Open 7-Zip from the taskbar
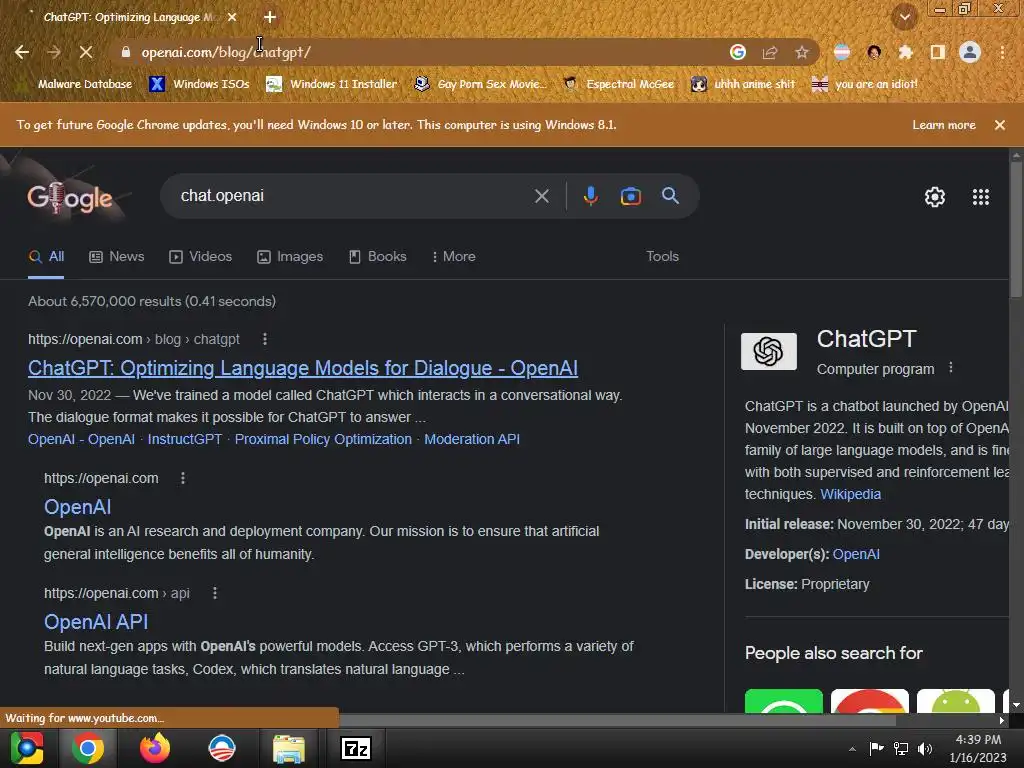The height and width of the screenshot is (768, 1024). click(x=356, y=748)
